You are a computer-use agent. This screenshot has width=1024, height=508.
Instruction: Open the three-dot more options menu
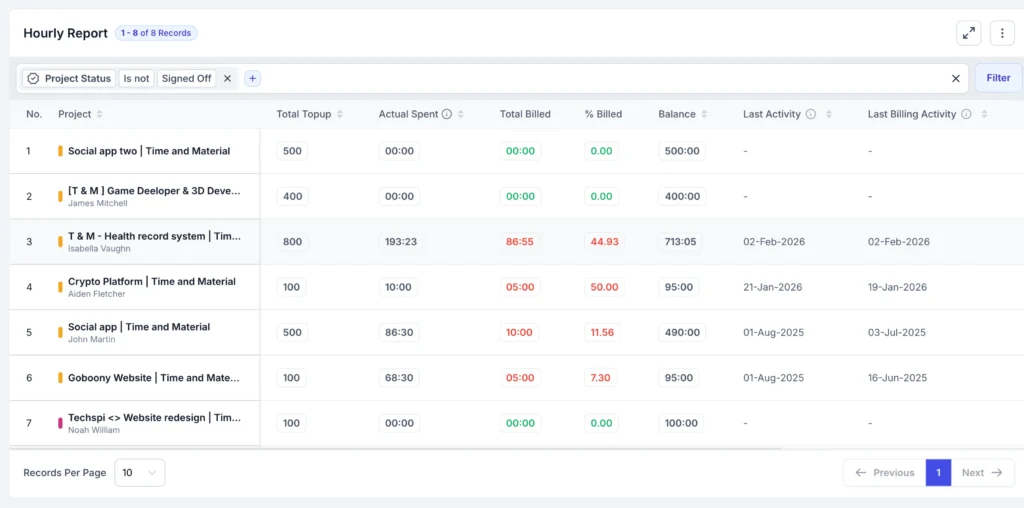click(1002, 33)
